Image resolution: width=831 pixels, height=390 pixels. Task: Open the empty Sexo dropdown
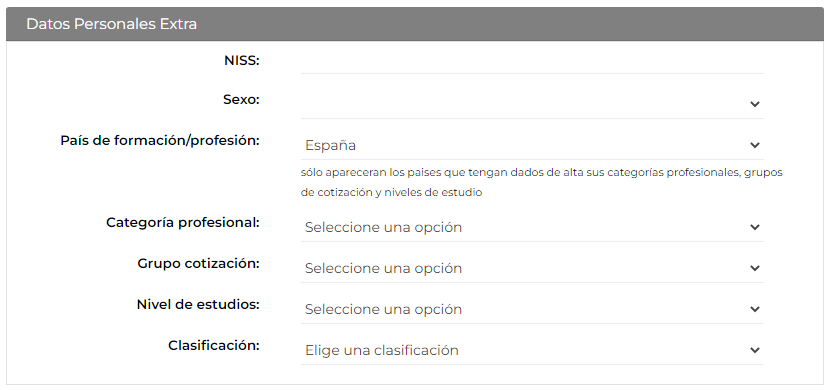click(532, 104)
